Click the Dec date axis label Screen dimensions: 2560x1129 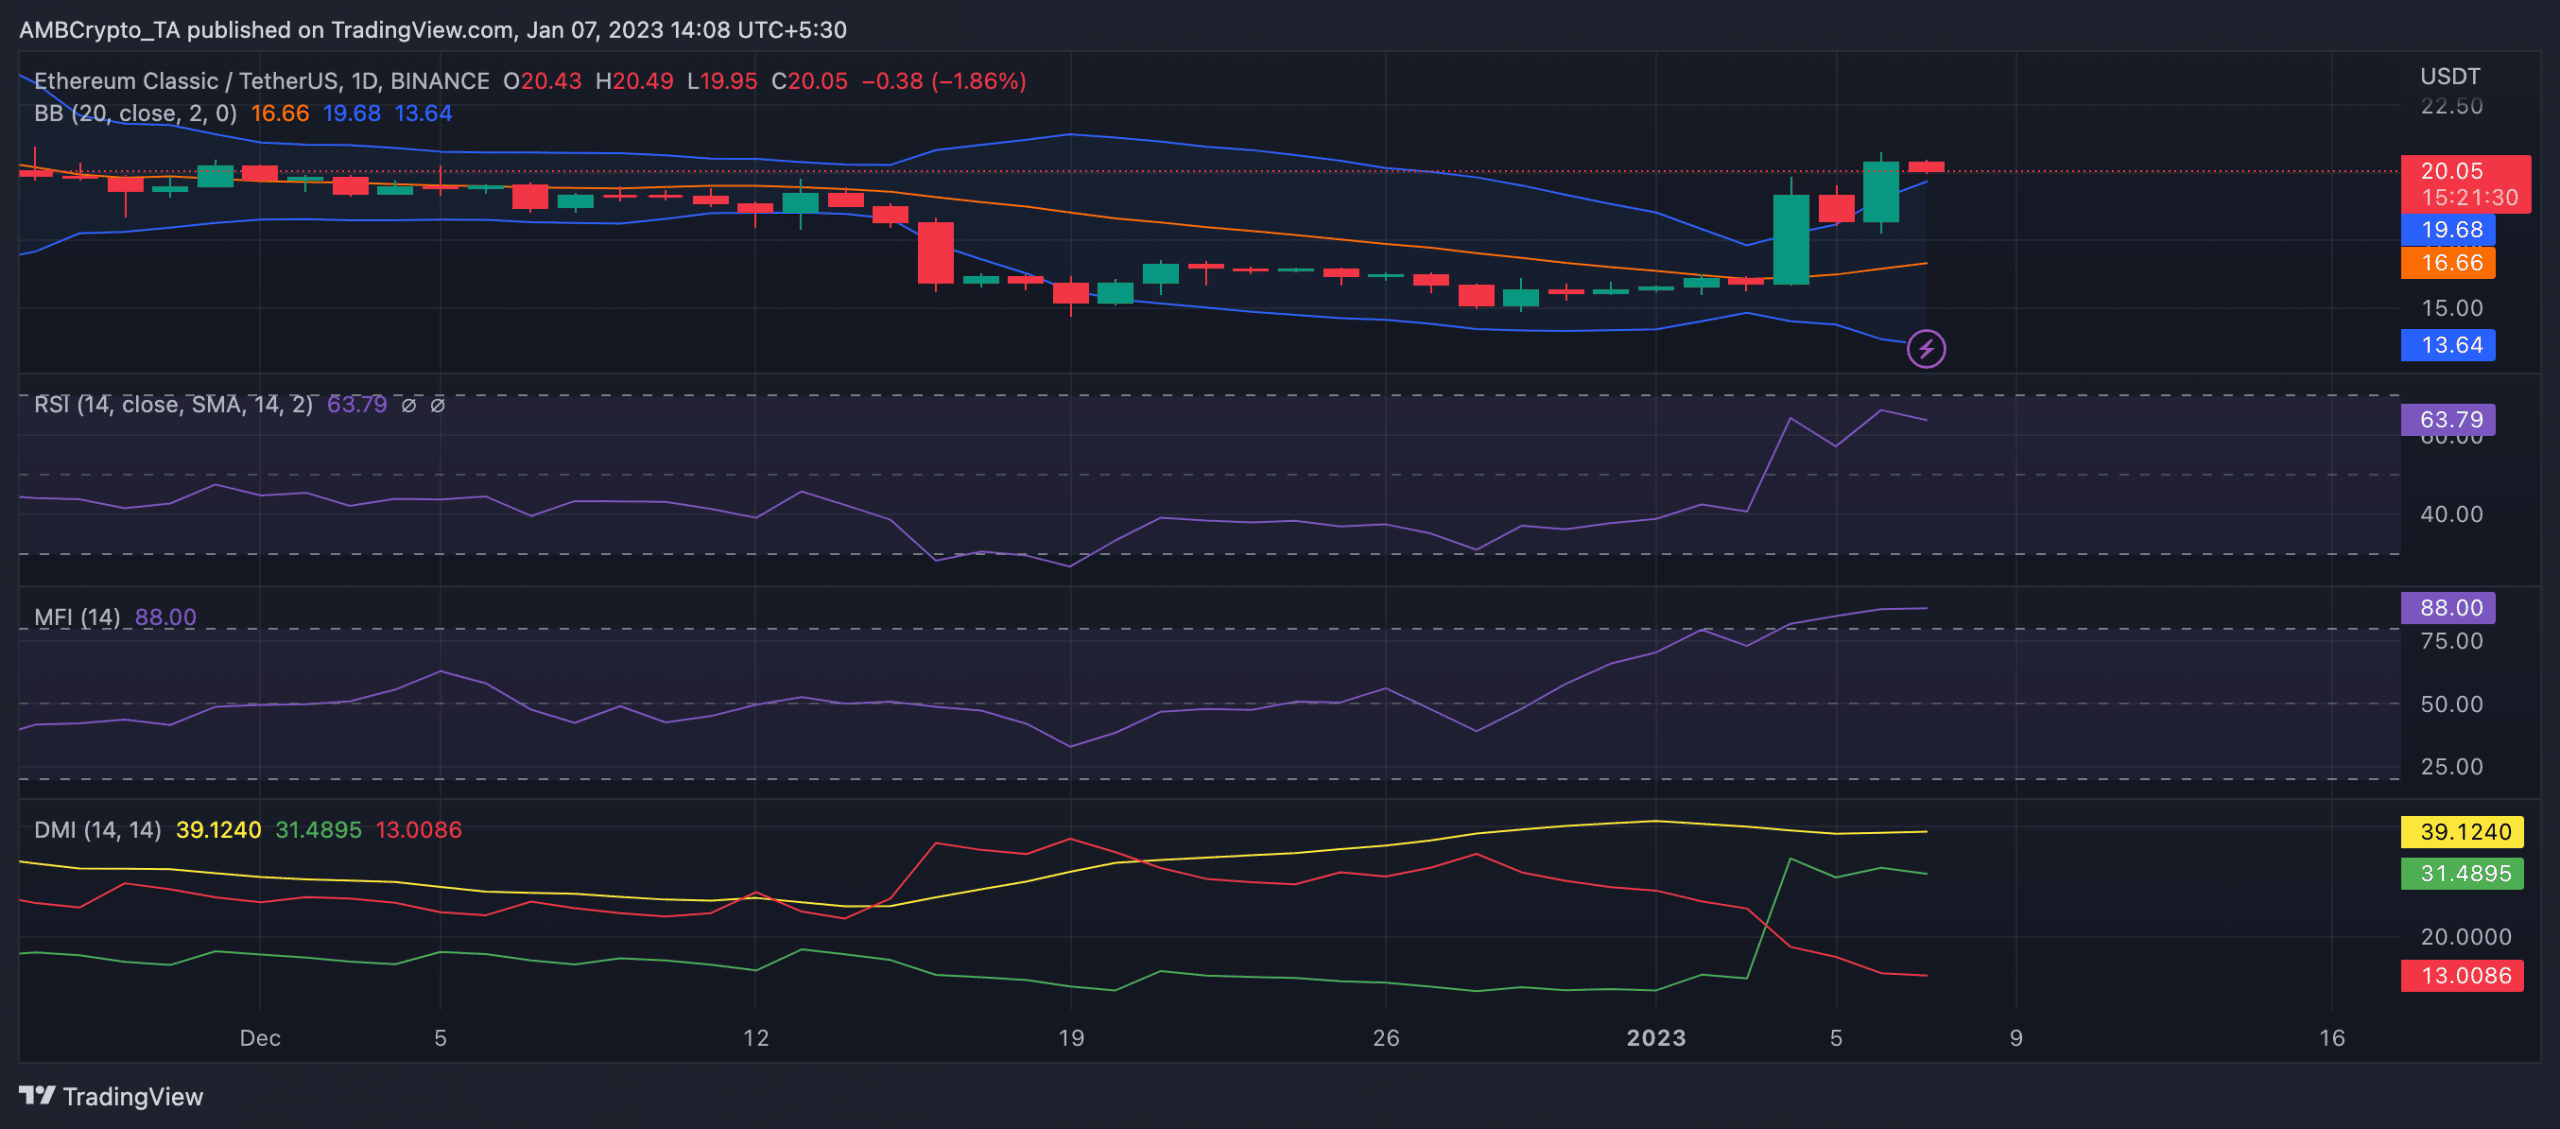(x=260, y=1038)
